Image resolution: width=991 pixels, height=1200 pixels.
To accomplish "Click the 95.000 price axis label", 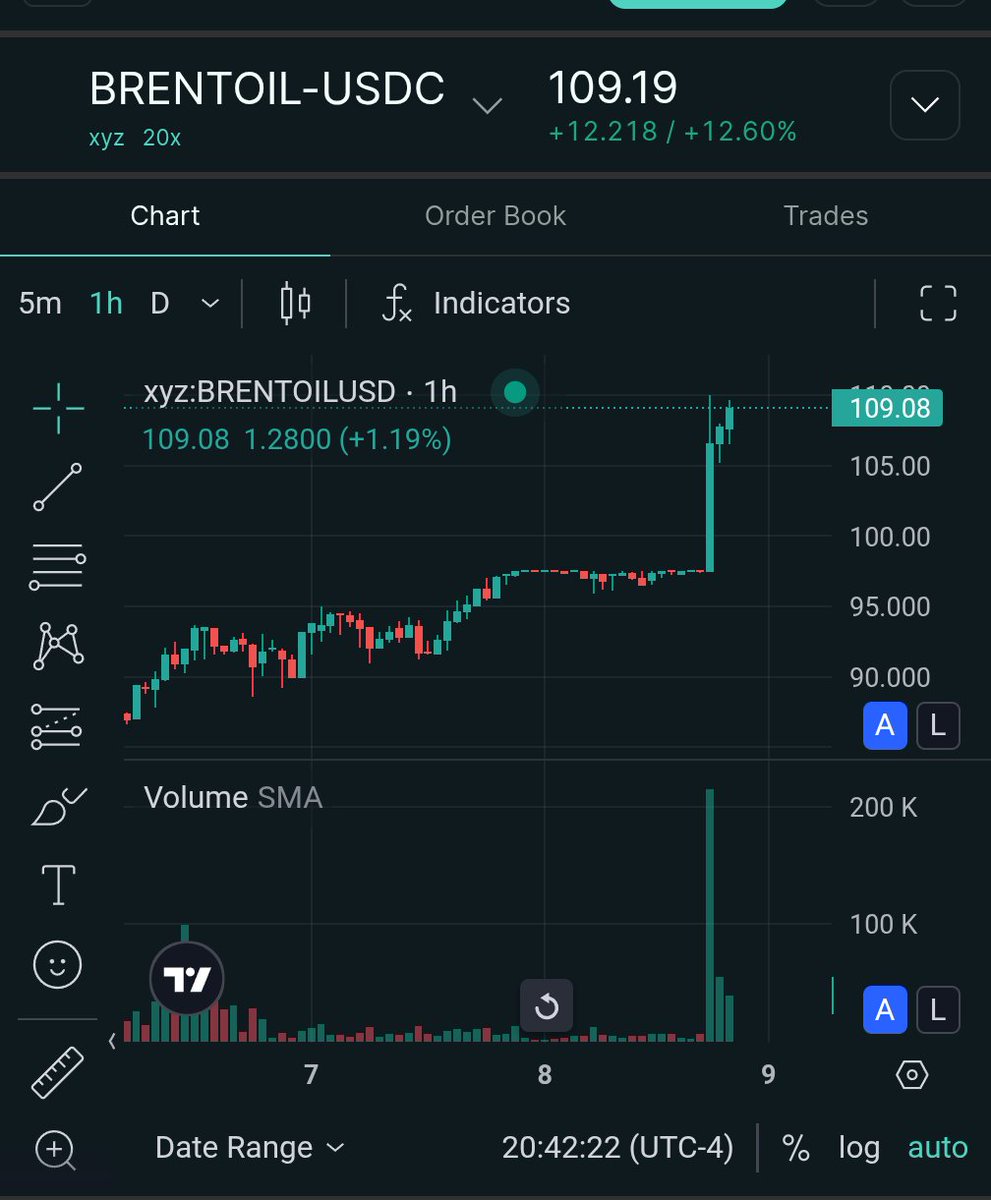I will (x=890, y=607).
